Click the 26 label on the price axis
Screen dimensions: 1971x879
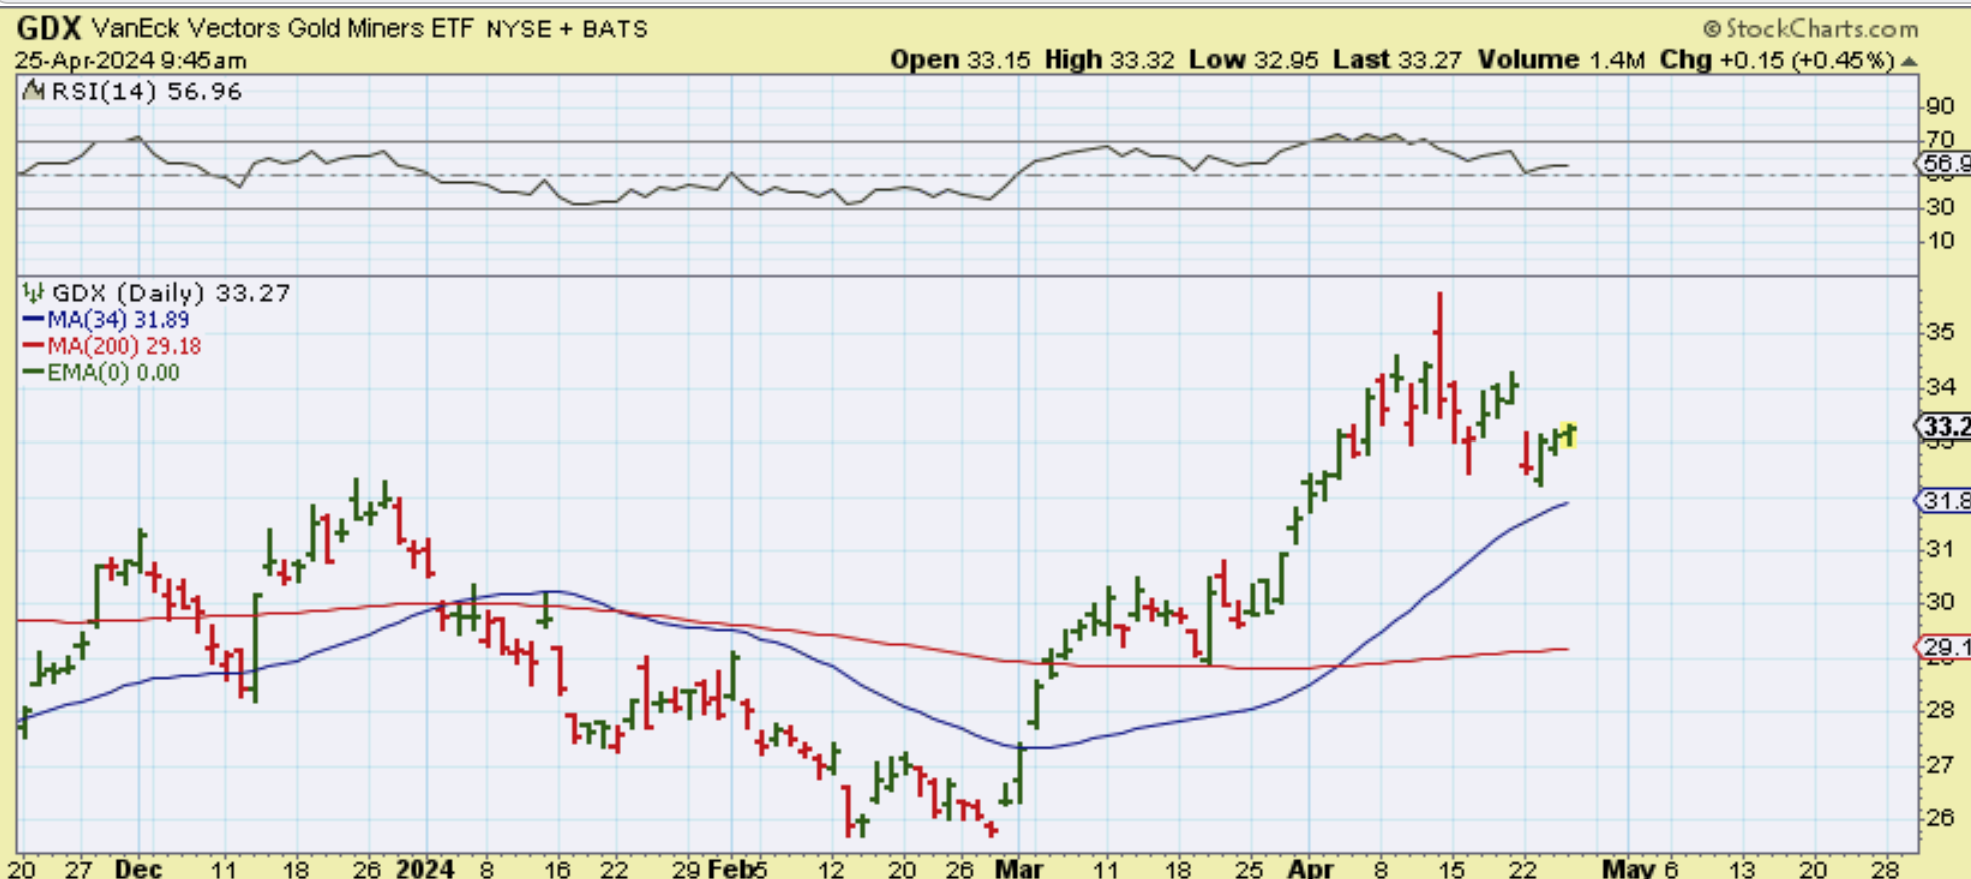[1939, 818]
